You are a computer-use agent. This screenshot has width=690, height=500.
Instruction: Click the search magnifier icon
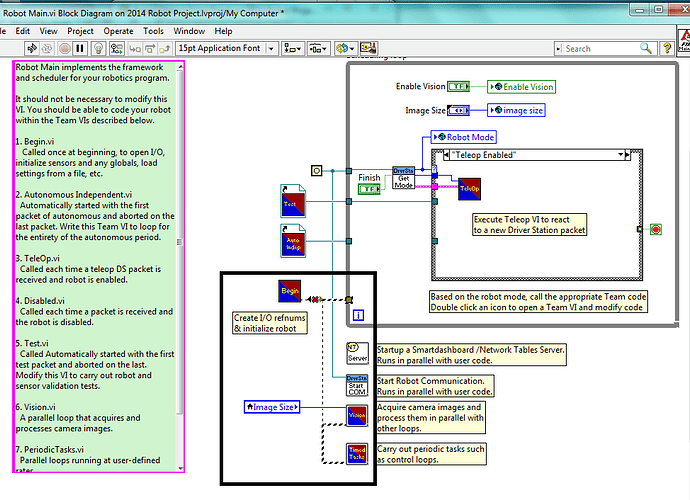pos(646,48)
